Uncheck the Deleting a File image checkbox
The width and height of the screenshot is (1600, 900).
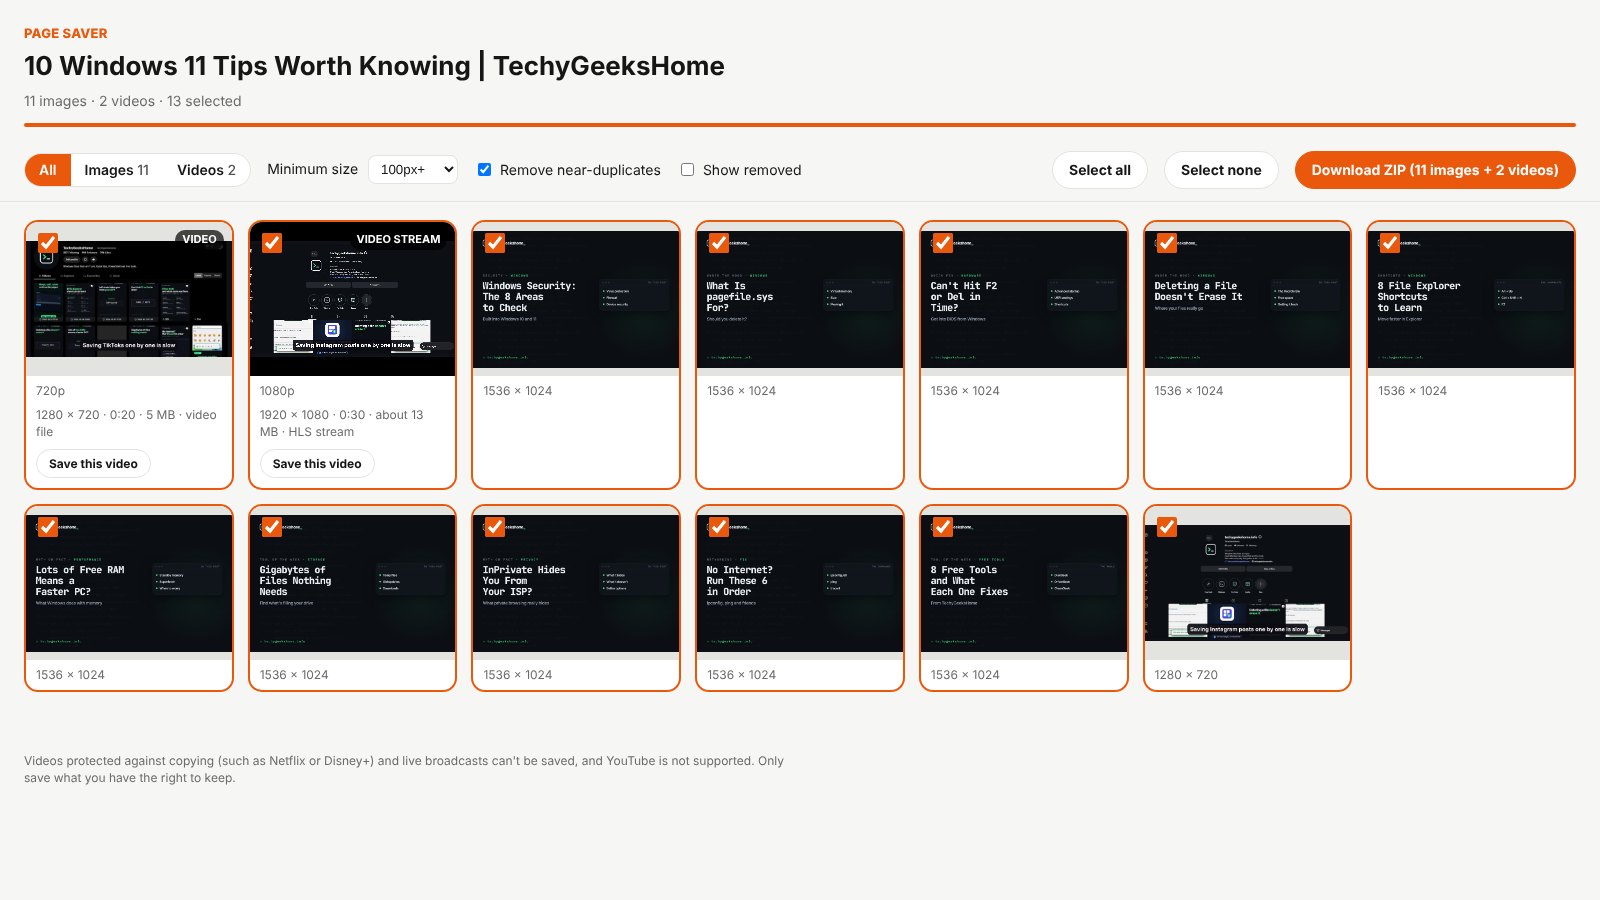coord(1167,243)
